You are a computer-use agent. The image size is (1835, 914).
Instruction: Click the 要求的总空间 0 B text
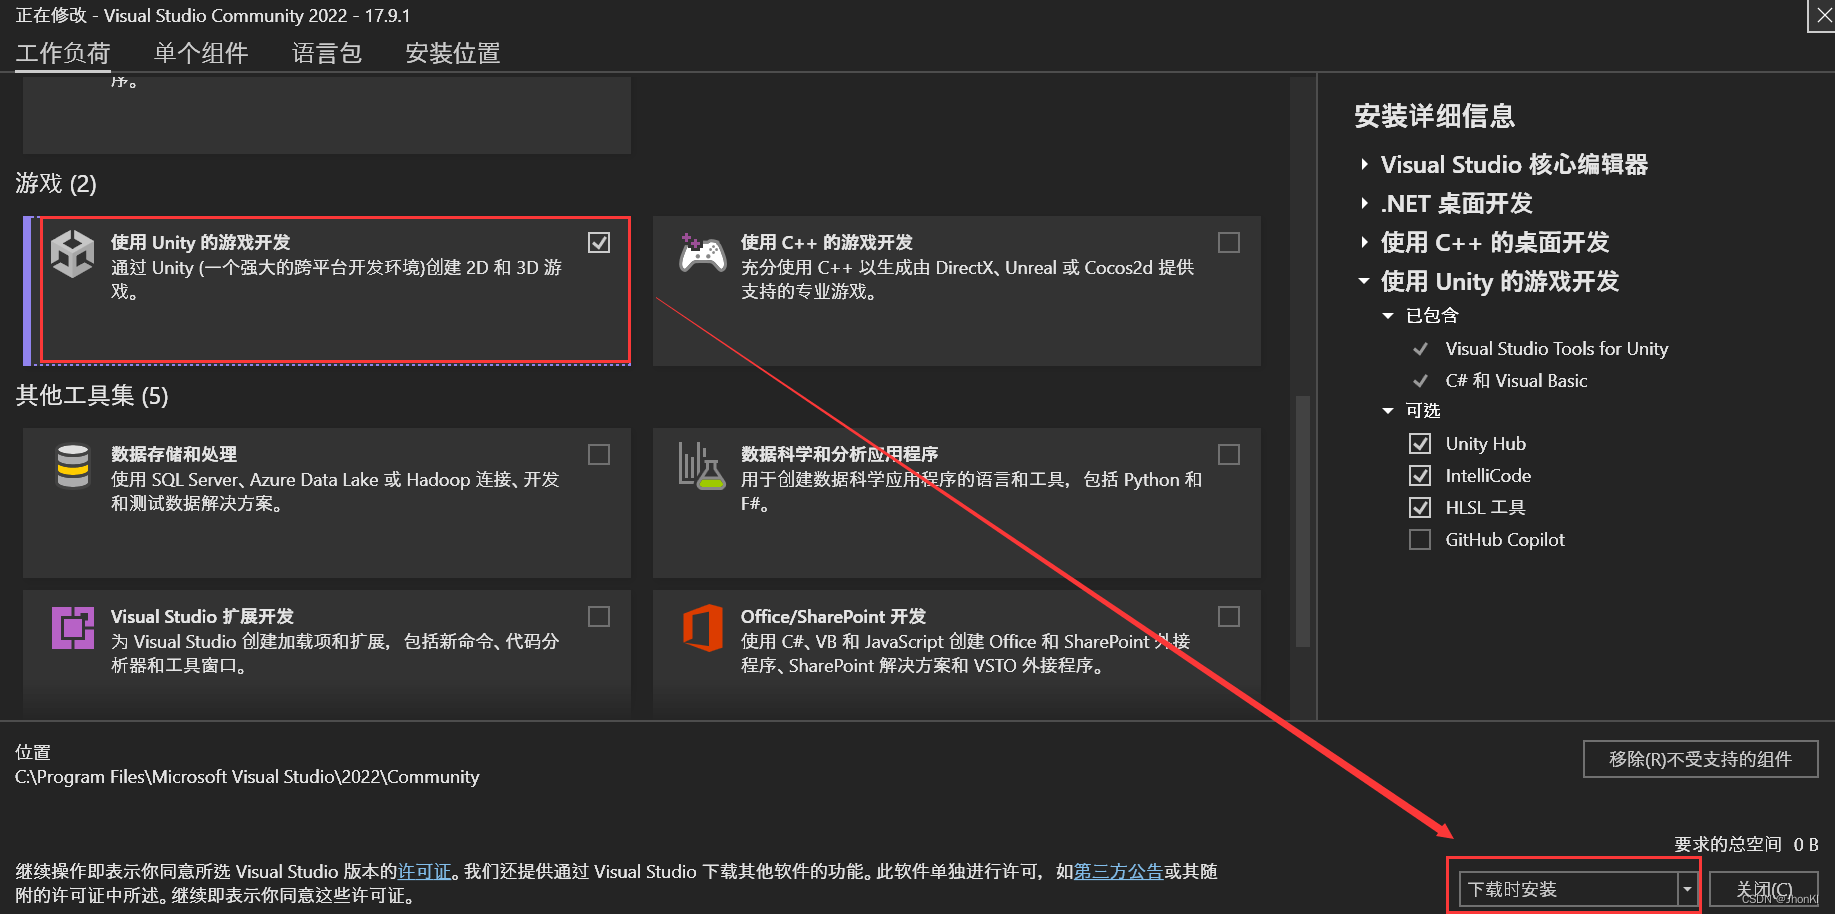(x=1746, y=844)
